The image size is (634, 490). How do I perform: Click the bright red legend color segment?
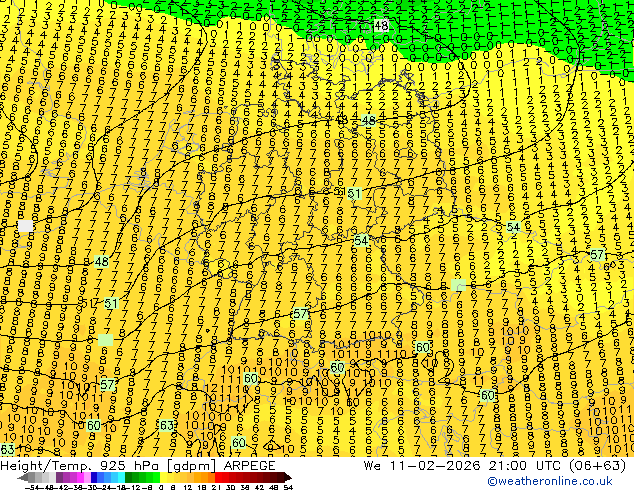218,477
